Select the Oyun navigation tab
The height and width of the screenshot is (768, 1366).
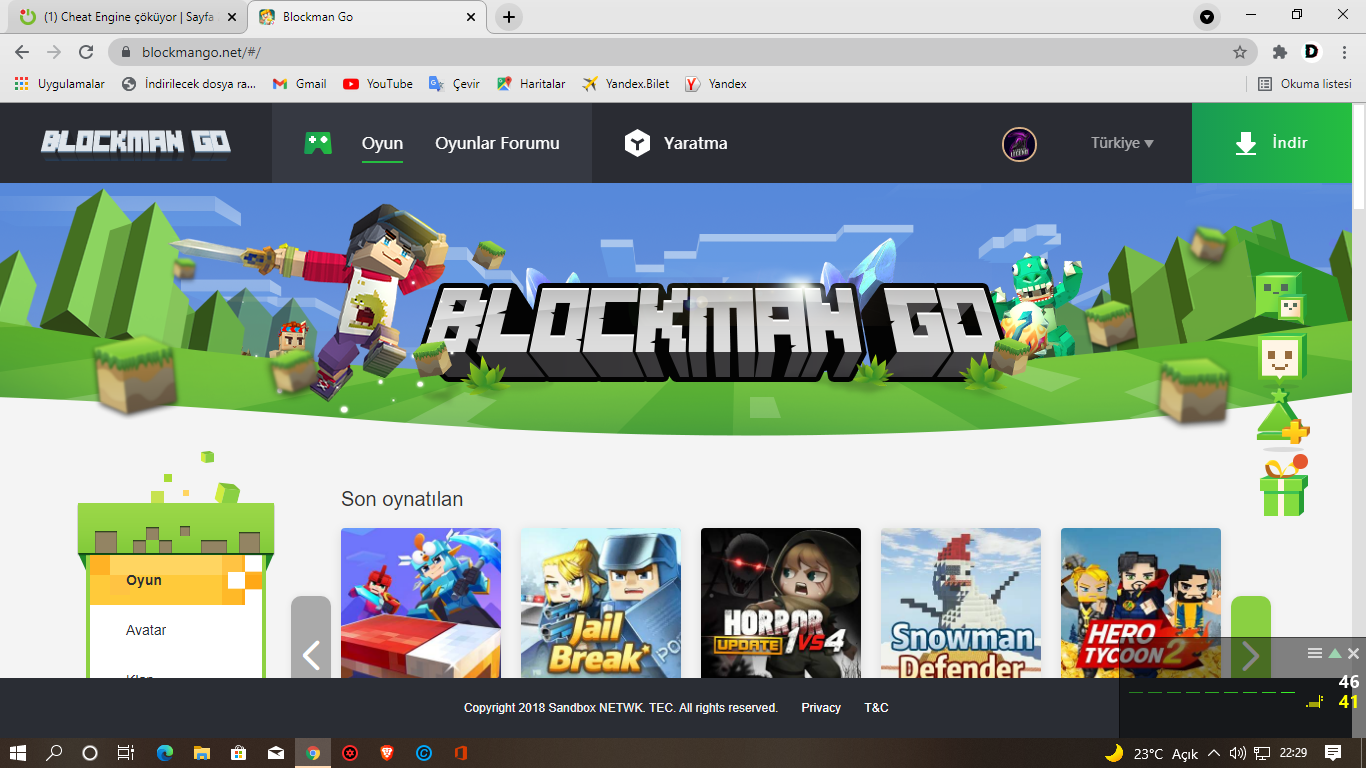tap(382, 143)
